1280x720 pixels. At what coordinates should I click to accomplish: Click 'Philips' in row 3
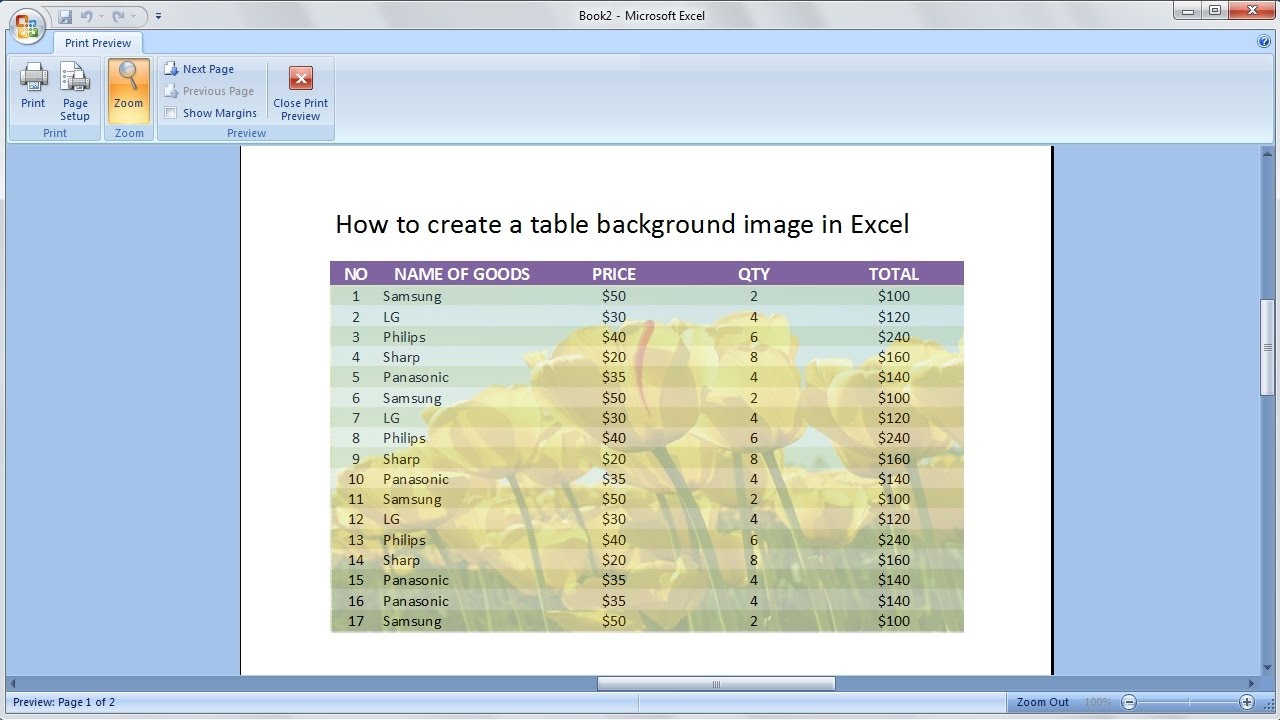(404, 337)
